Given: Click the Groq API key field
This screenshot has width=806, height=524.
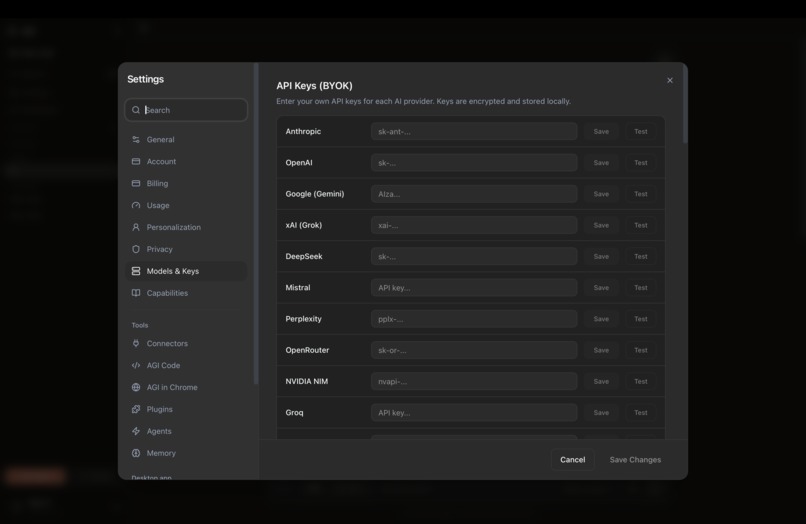Looking at the screenshot, I should pos(474,412).
